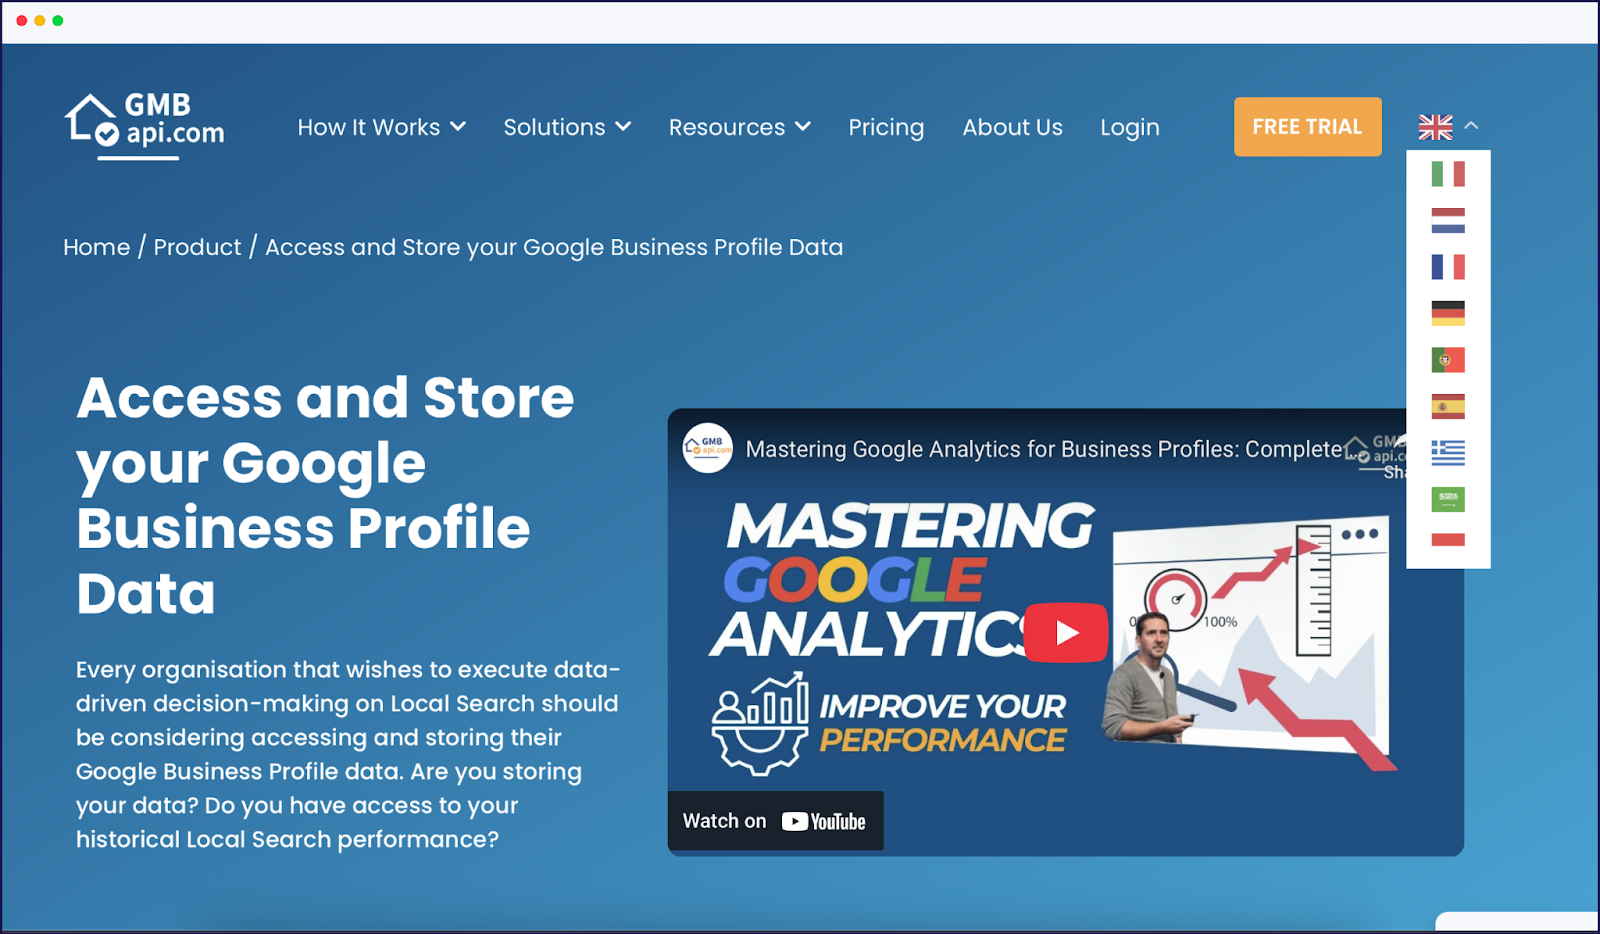The image size is (1600, 934).
Task: Go to the Pricing page
Action: pos(886,127)
